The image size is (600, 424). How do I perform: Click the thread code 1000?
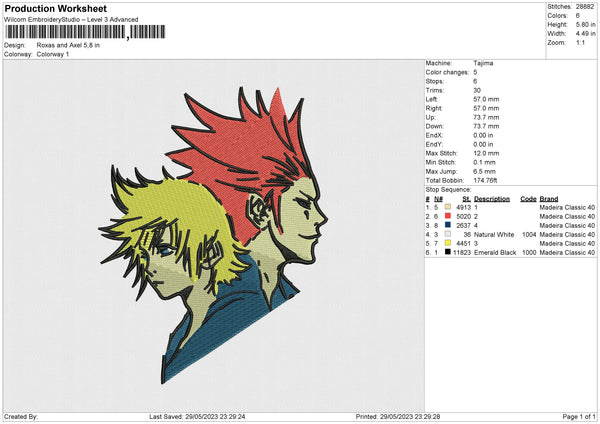pyautogui.click(x=529, y=253)
